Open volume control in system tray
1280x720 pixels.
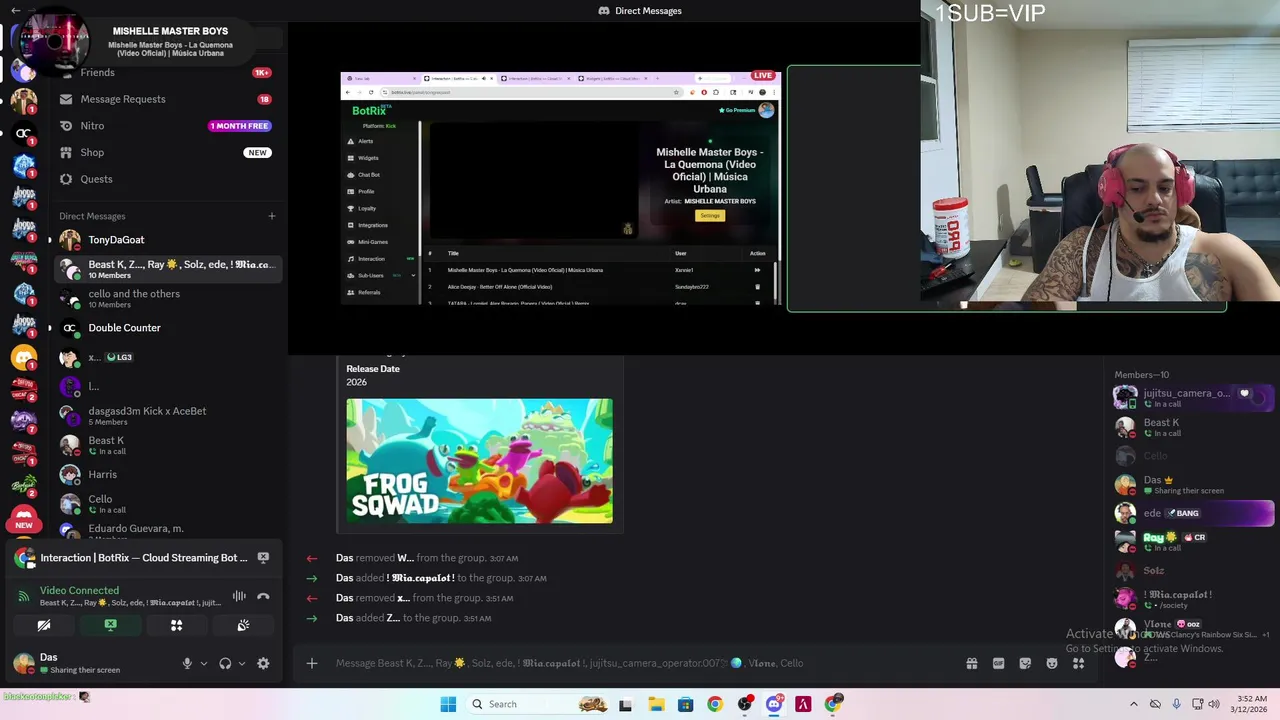(1214, 704)
